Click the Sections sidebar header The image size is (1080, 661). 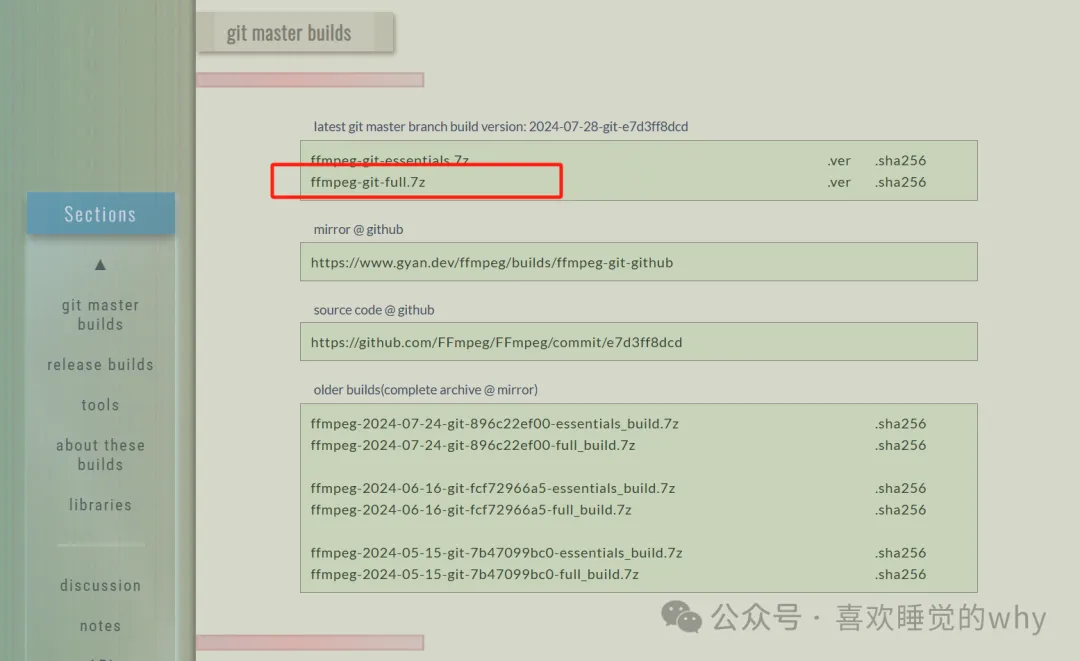101,214
